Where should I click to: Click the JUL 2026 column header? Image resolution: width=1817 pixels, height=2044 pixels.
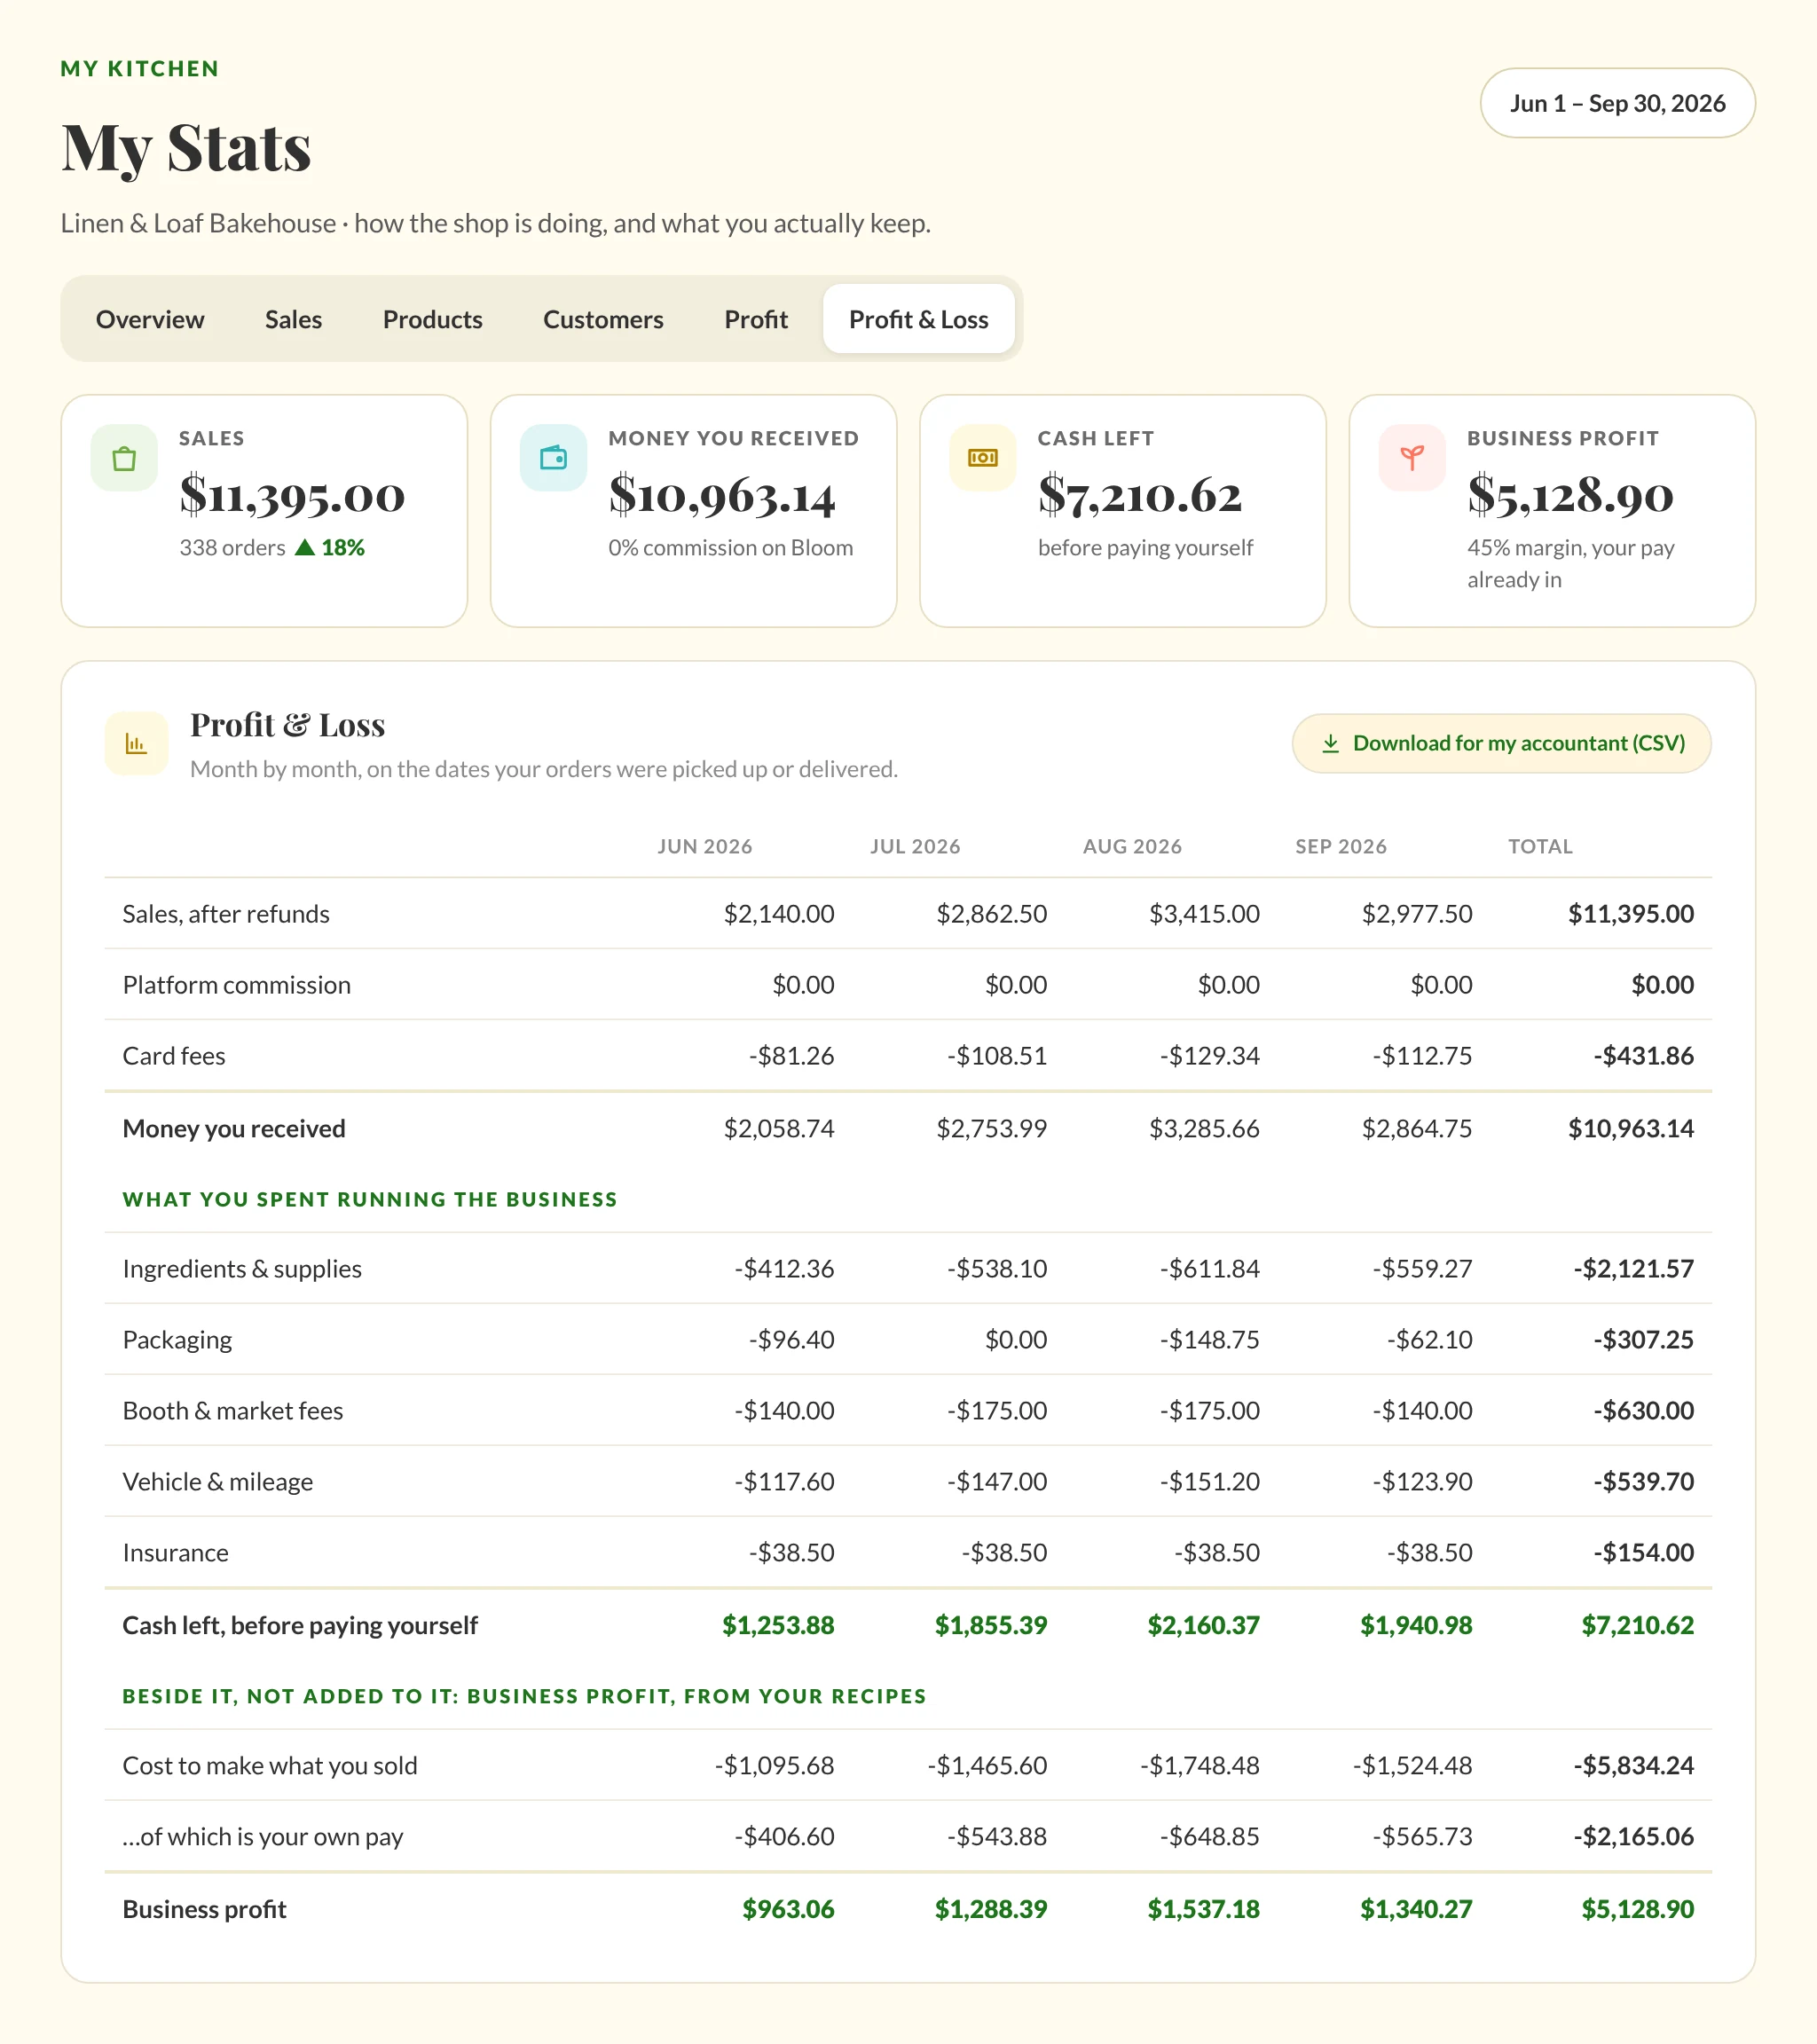[915, 846]
